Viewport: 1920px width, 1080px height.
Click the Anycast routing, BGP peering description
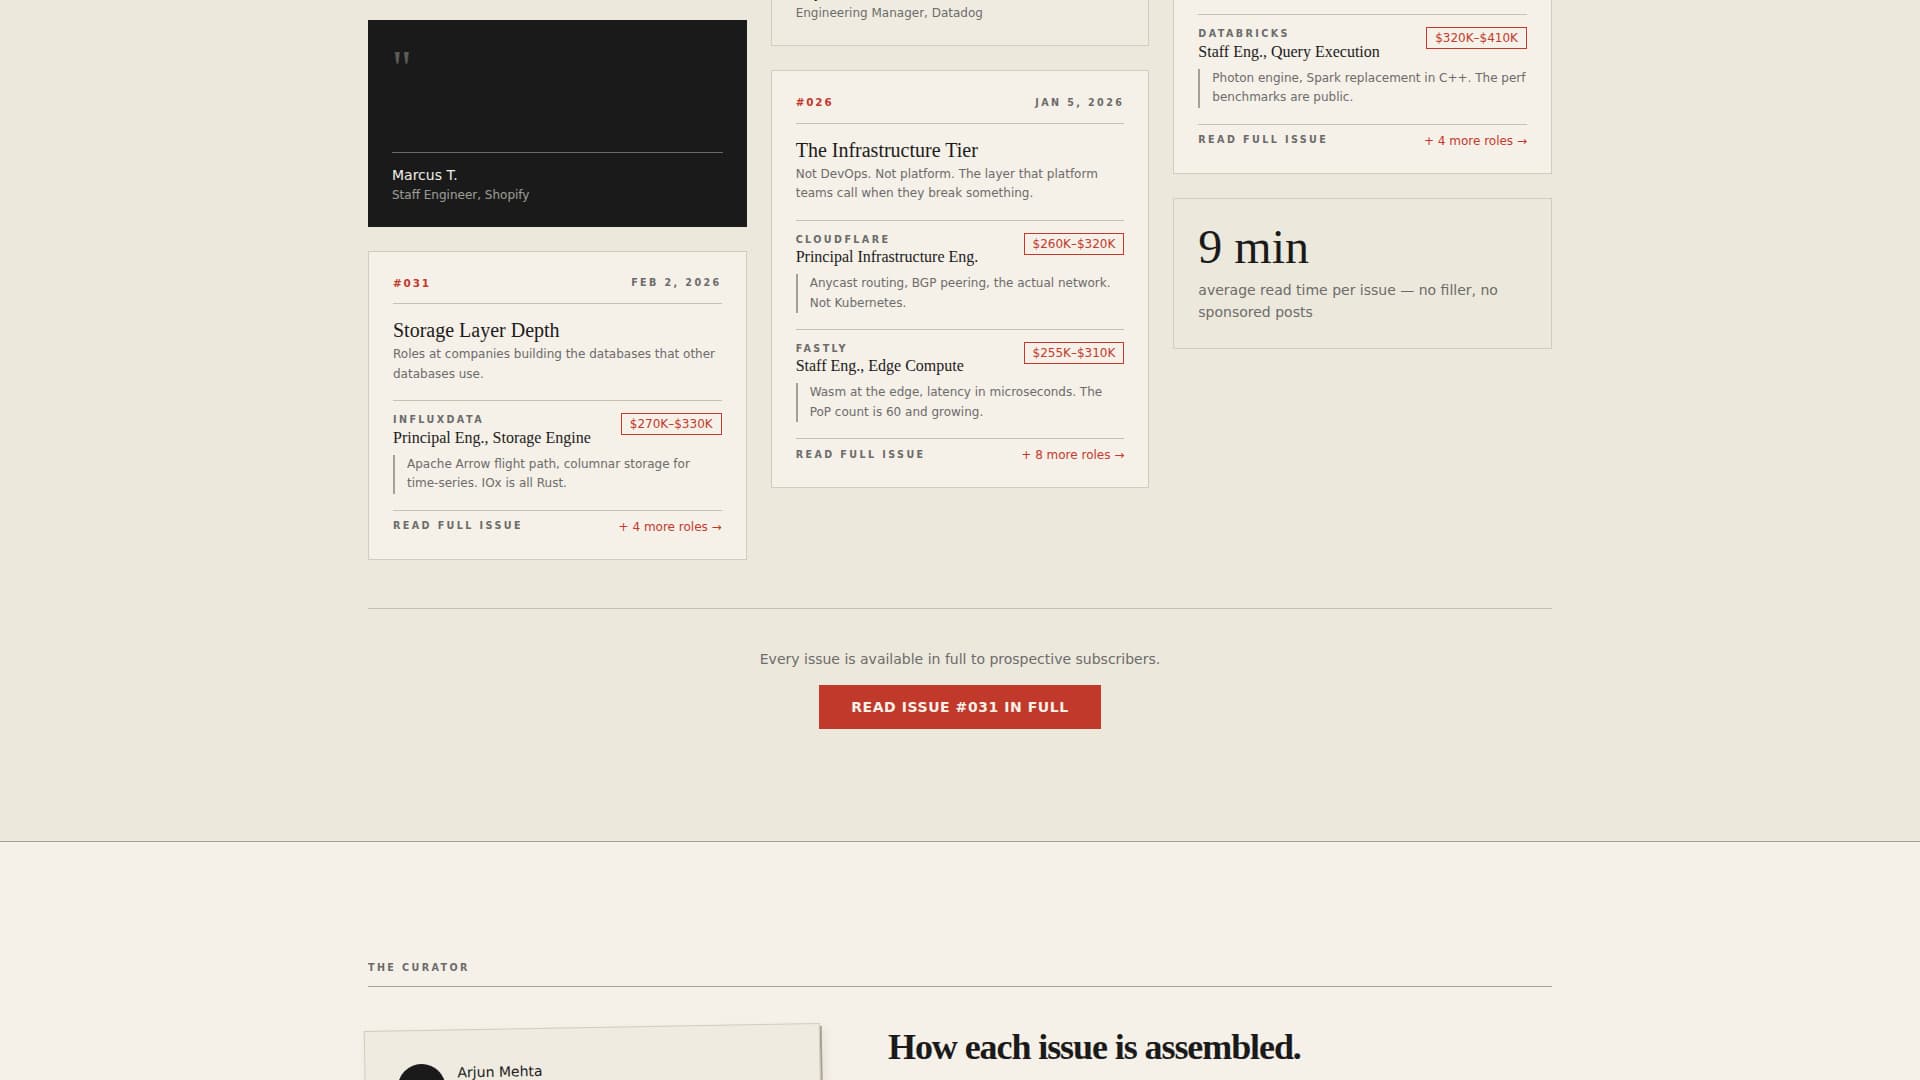[x=959, y=293]
